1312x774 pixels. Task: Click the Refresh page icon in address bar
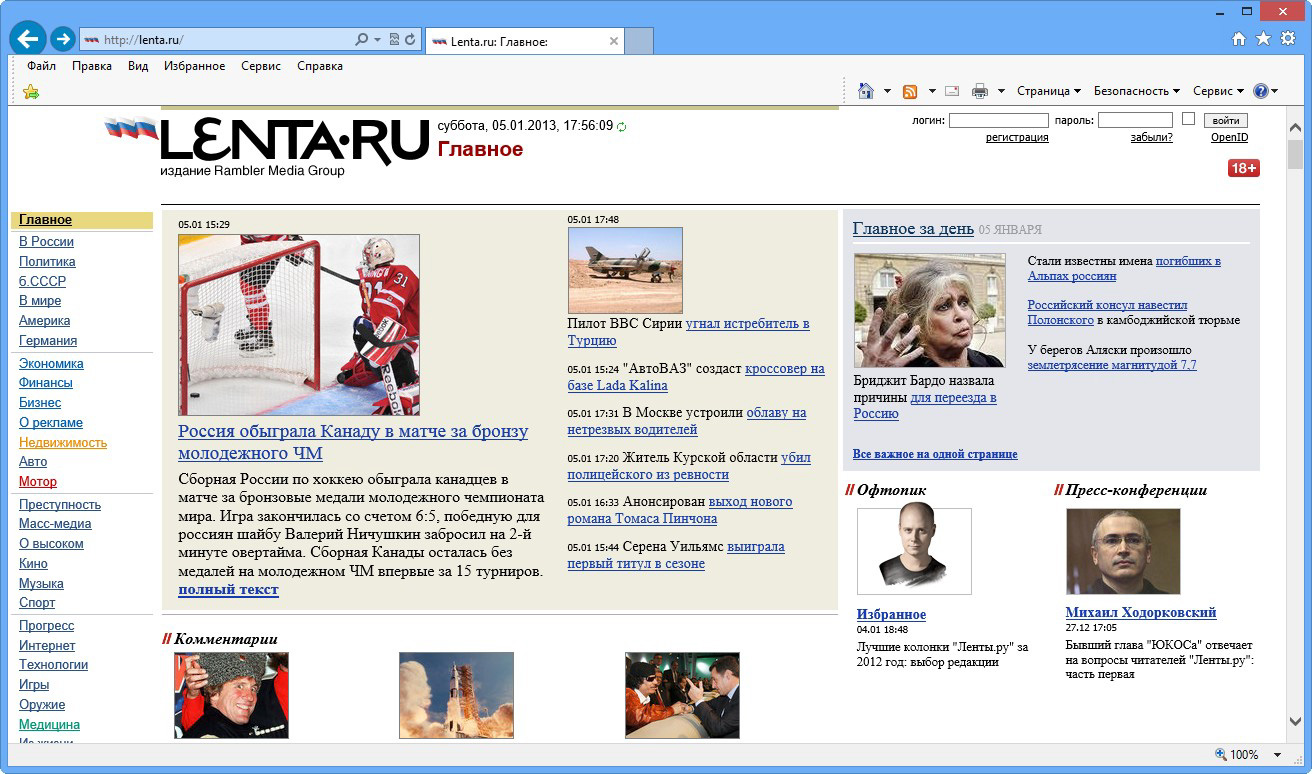[410, 40]
